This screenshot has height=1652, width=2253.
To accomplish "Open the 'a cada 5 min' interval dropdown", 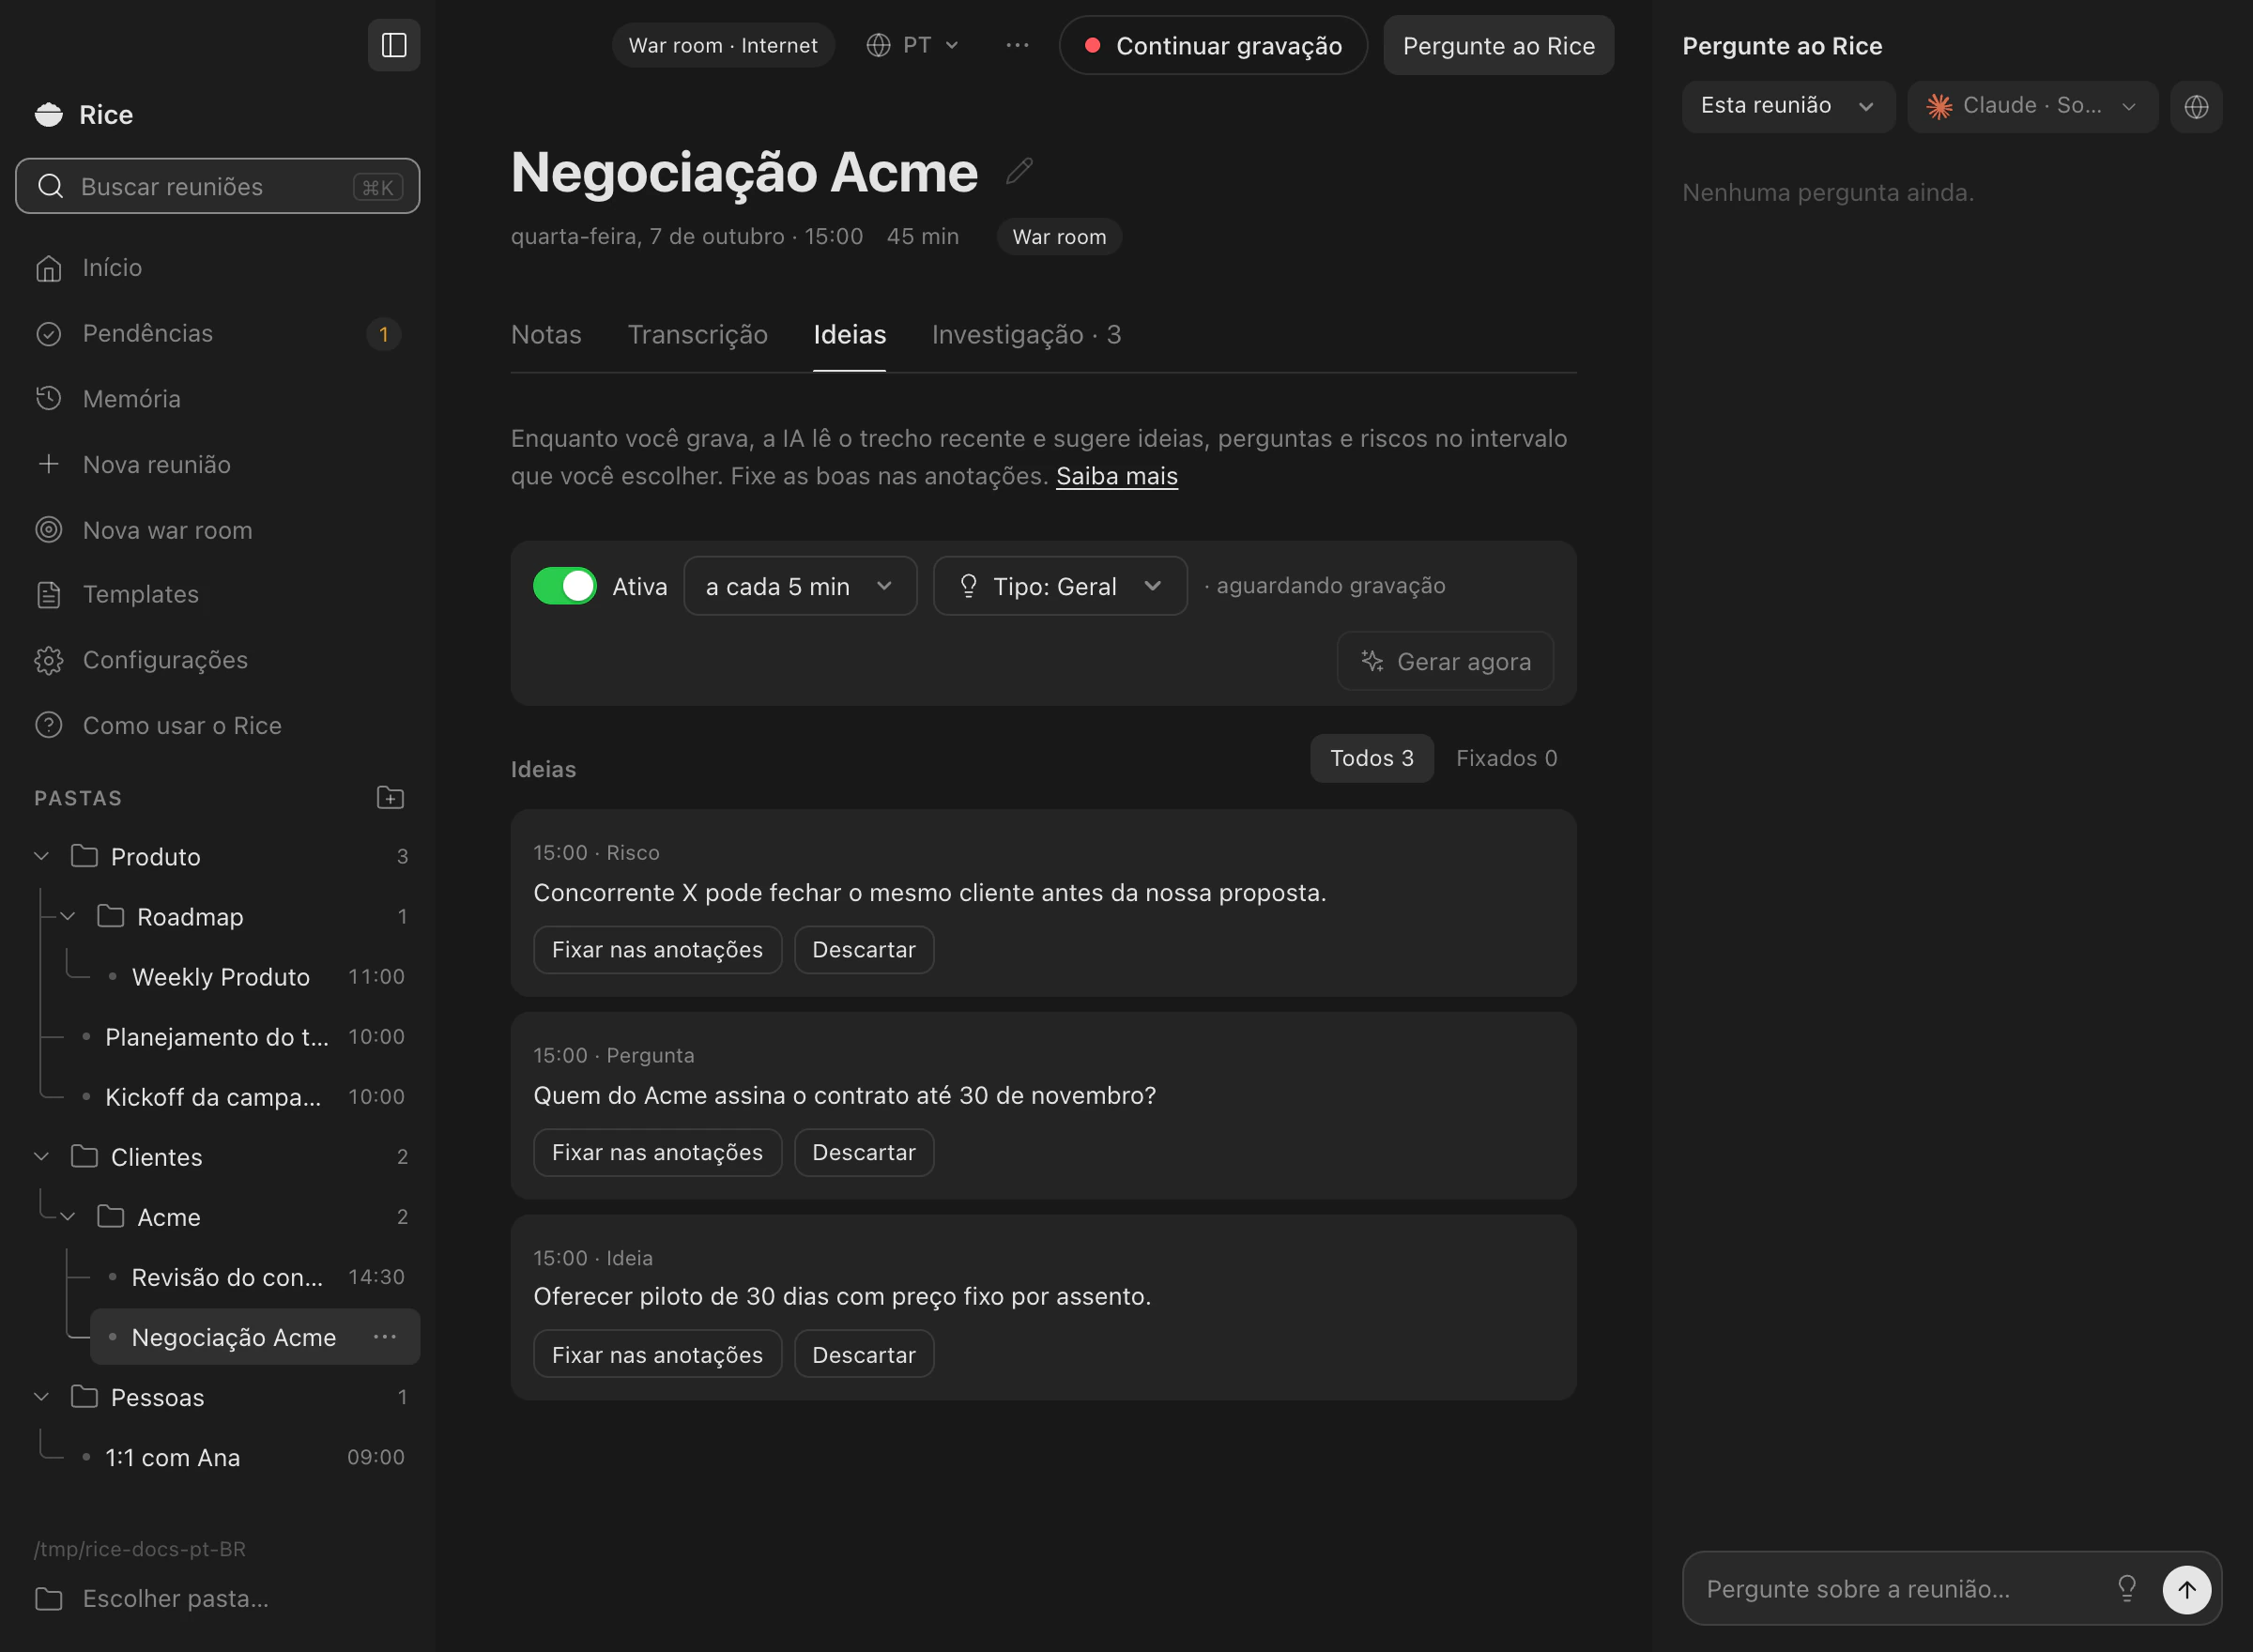I will 799,586.
